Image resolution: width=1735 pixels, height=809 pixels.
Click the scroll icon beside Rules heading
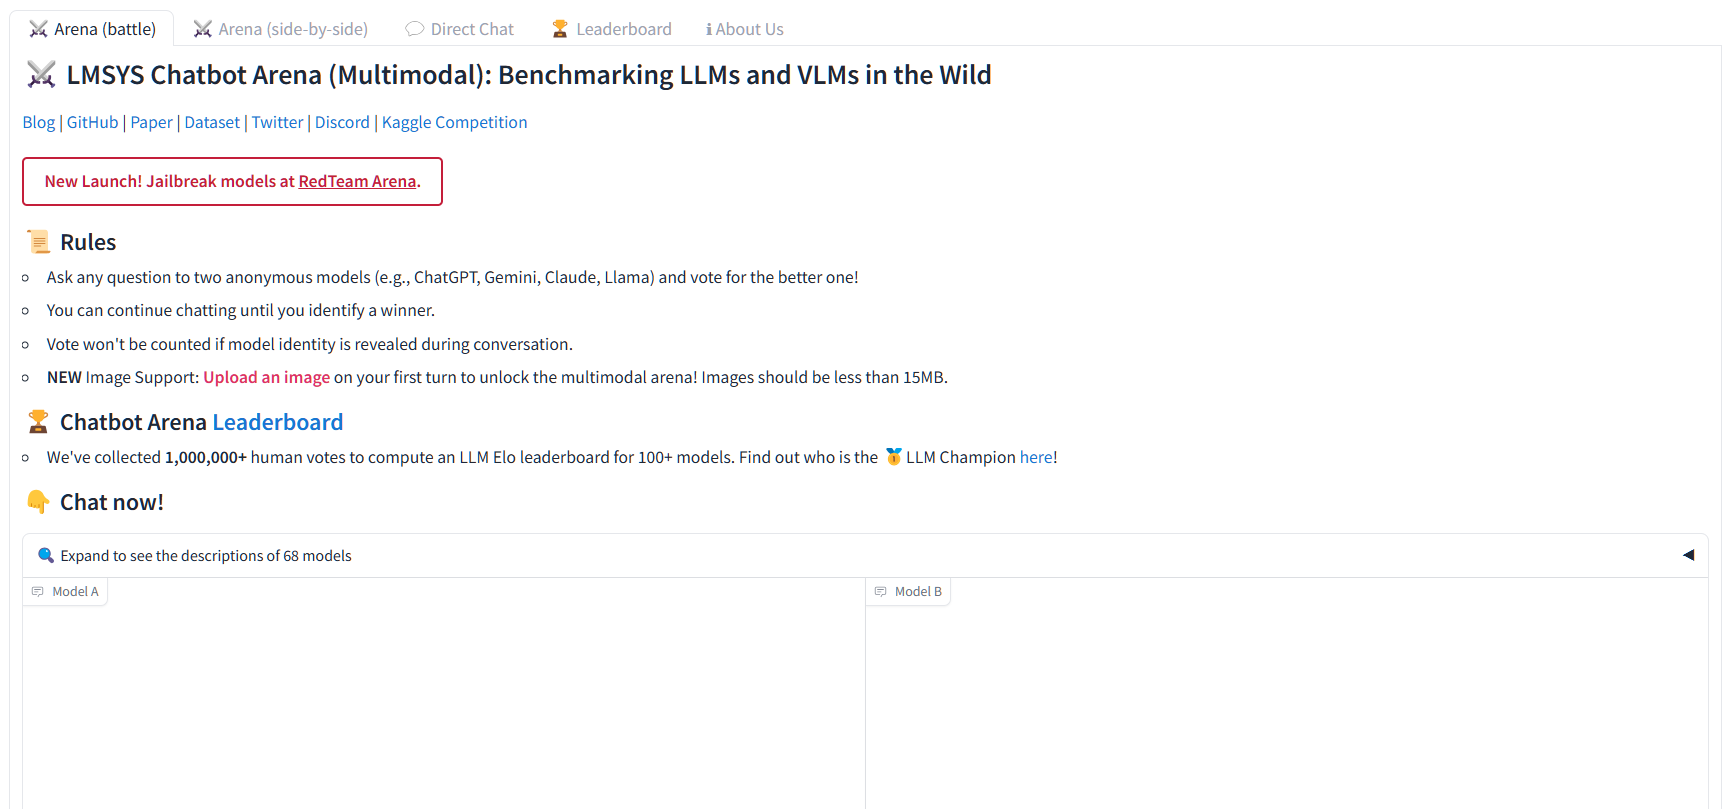coord(37,241)
